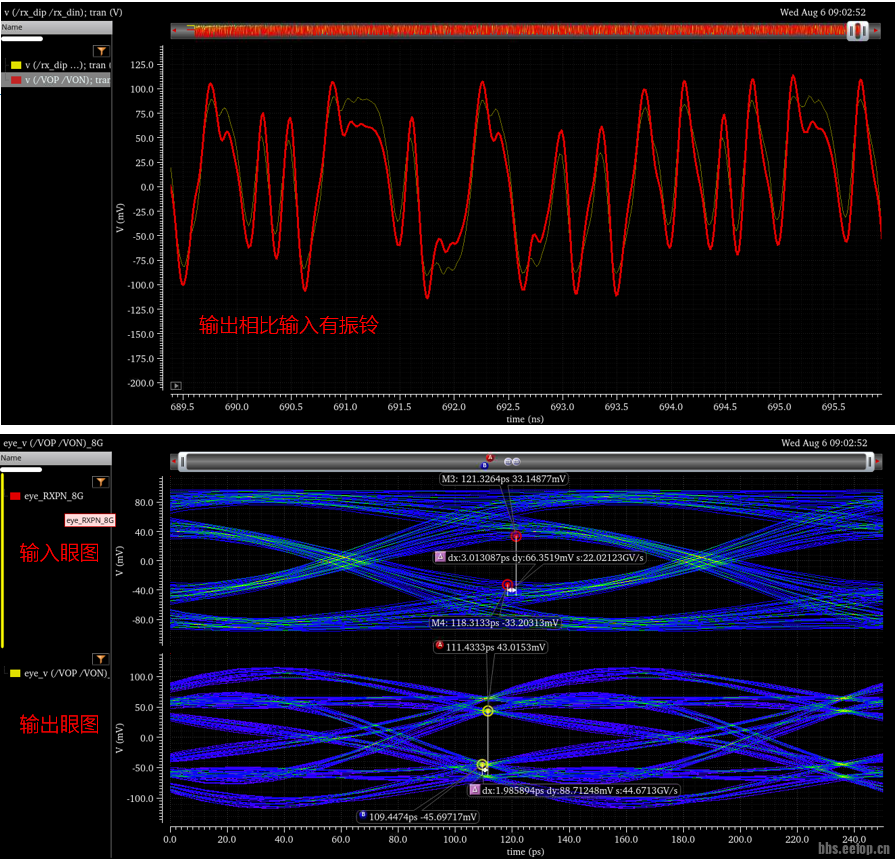Click the left red arrow of the eye diagram zoom bar
895x860 pixels.
tap(175, 462)
